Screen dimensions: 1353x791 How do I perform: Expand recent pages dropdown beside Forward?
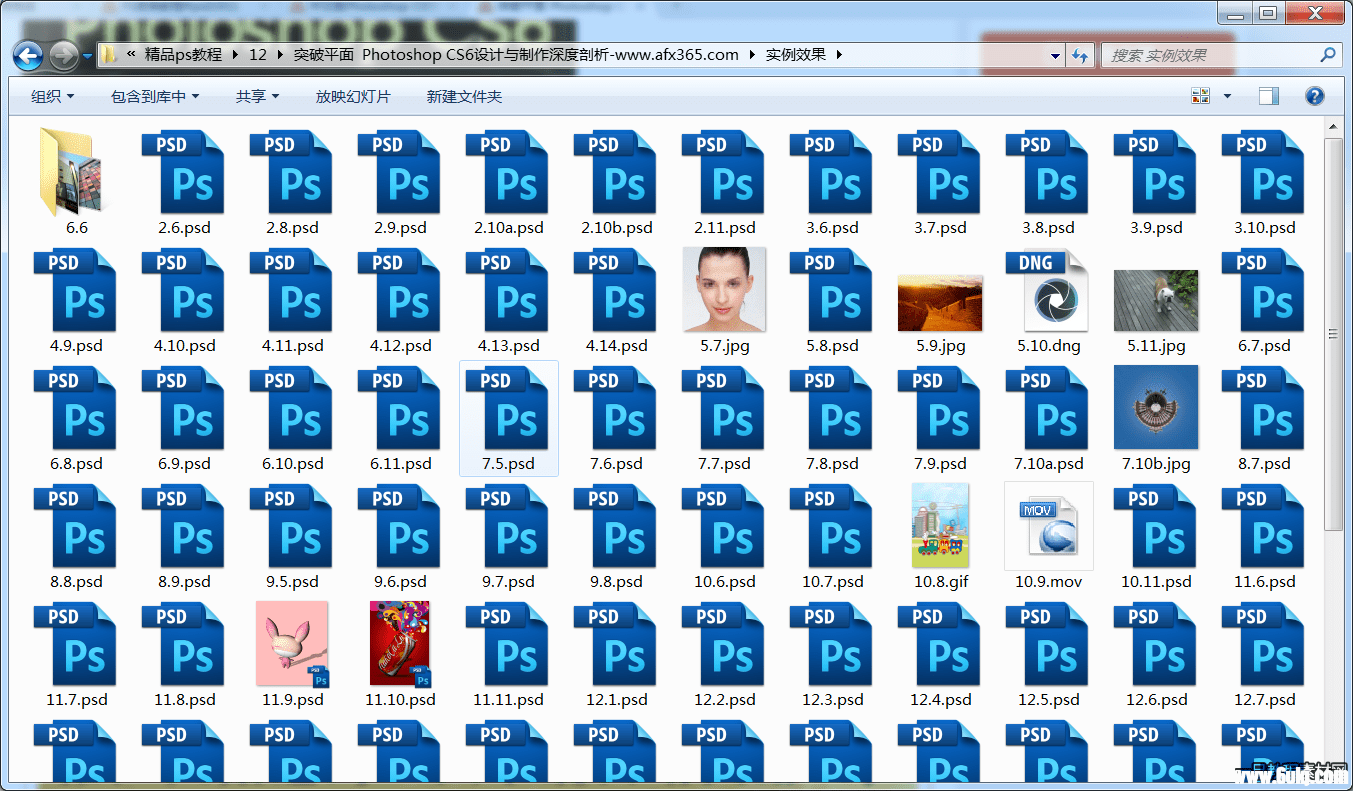tap(87, 55)
